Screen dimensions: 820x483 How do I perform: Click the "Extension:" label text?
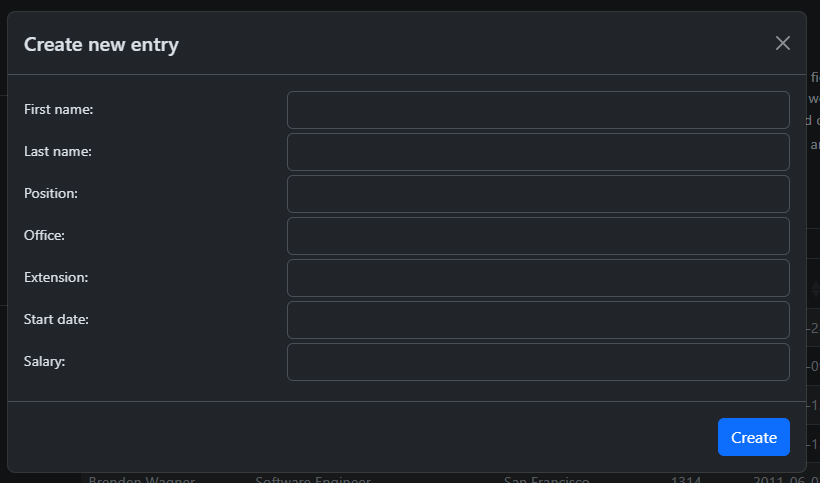(x=56, y=277)
